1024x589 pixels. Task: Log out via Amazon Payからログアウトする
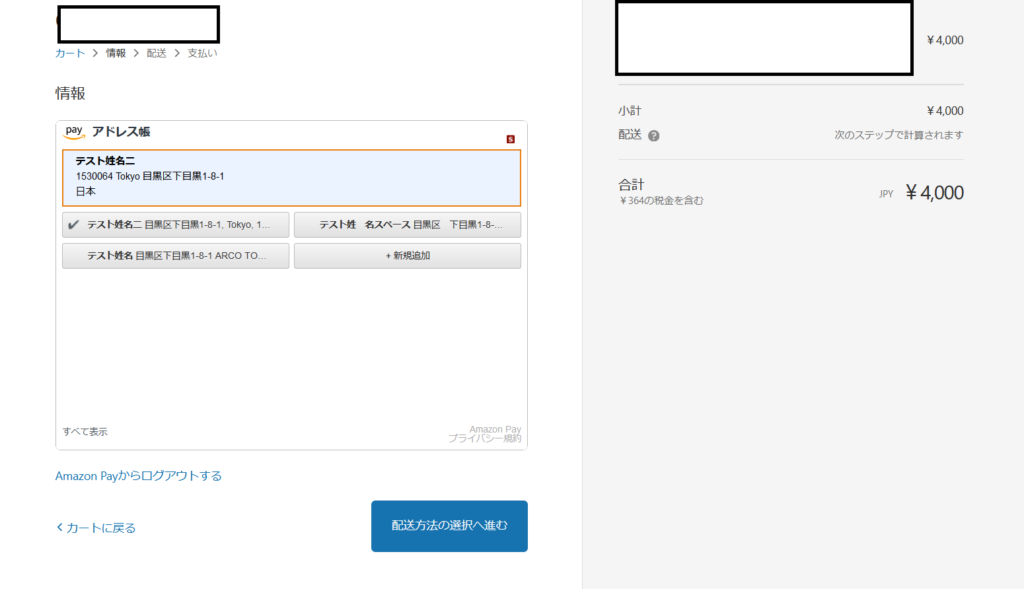tap(138, 476)
